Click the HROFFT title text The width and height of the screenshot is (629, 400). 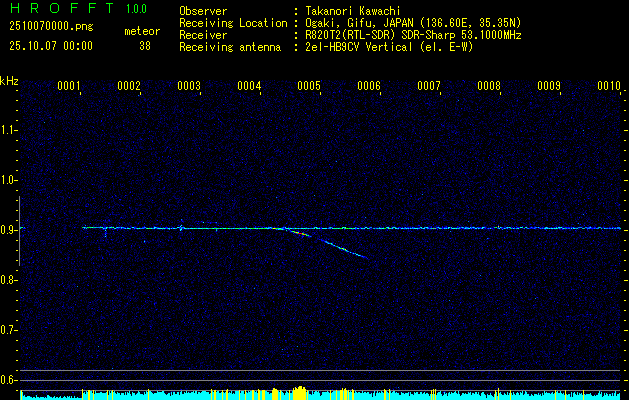click(62, 8)
